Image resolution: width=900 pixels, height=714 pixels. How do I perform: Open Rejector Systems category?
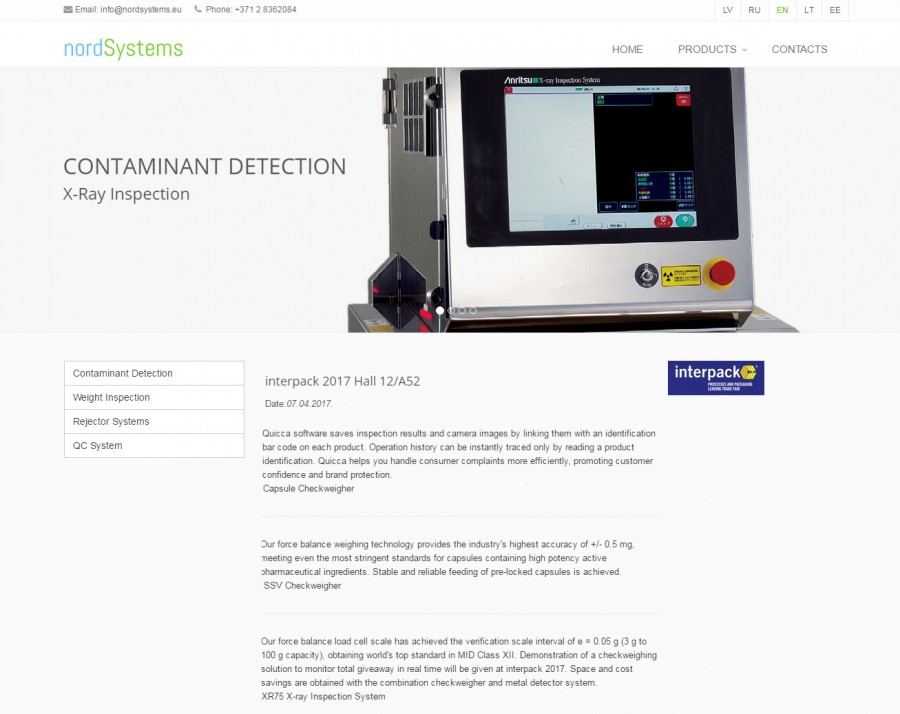[x=154, y=421]
